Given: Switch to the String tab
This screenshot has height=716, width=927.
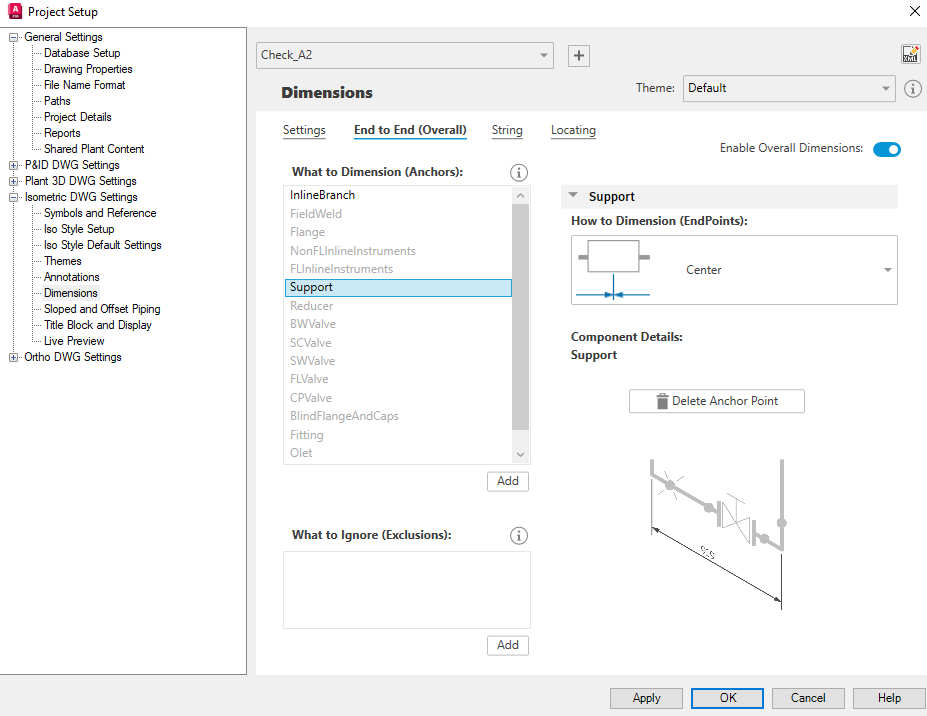Looking at the screenshot, I should (x=506, y=131).
